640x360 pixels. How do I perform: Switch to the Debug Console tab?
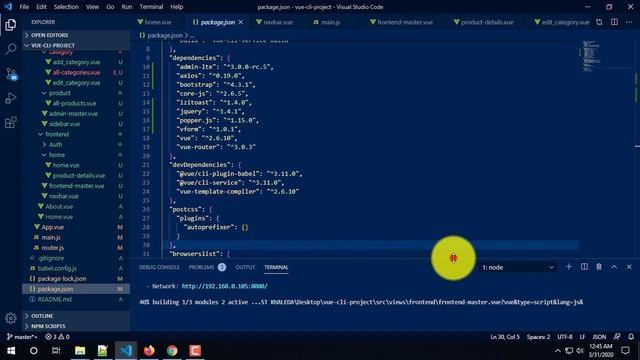(159, 267)
